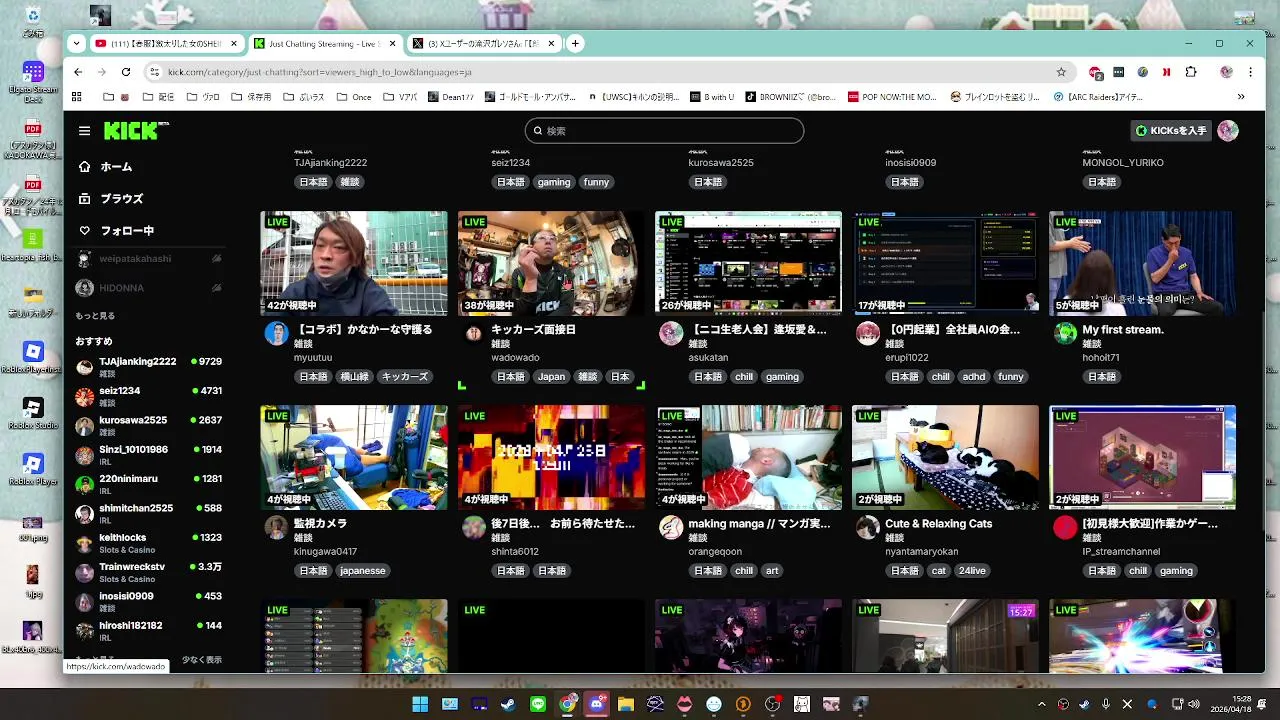Select the adhd tag under erupi1022 stream

(x=973, y=377)
